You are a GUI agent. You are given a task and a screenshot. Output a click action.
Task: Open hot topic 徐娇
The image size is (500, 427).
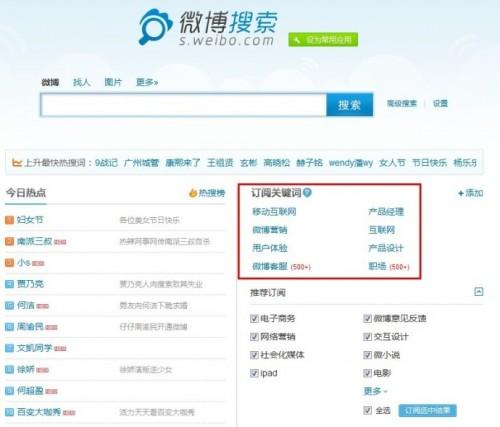[26, 369]
